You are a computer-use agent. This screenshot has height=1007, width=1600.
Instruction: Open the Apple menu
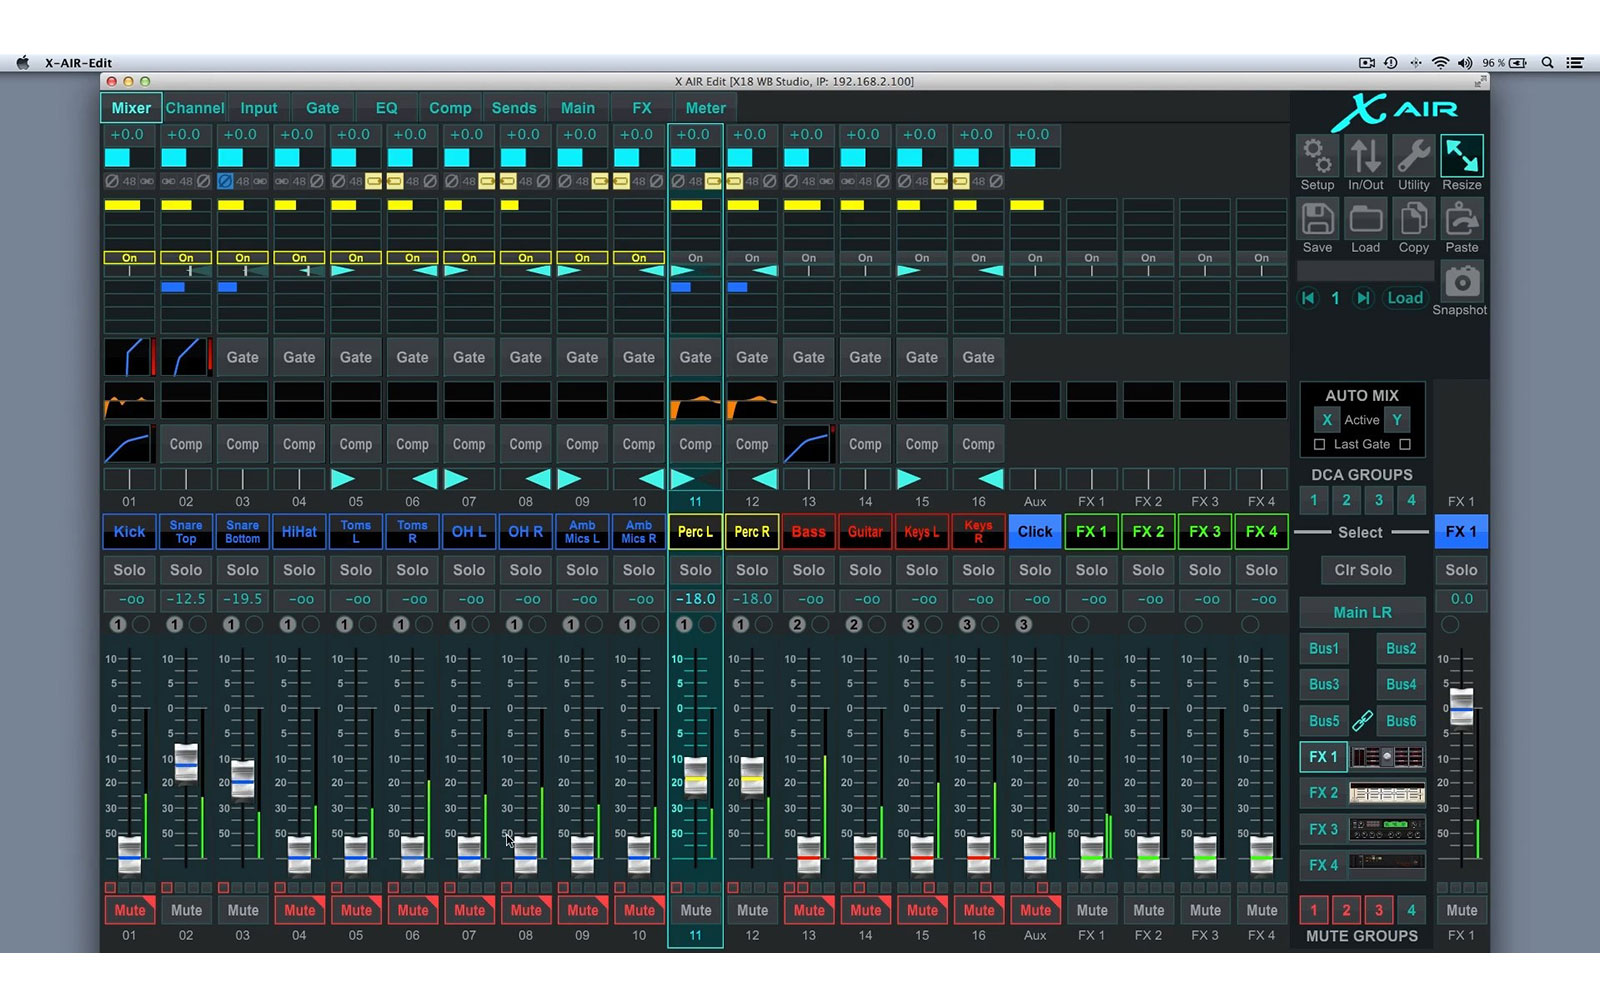click(22, 62)
